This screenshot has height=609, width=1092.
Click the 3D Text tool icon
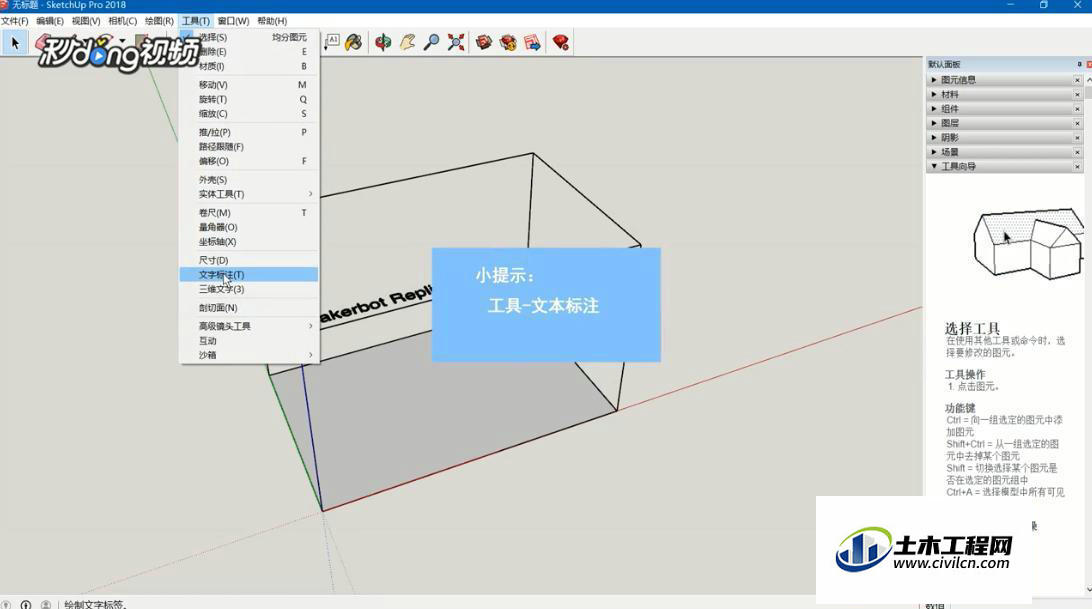coord(332,42)
